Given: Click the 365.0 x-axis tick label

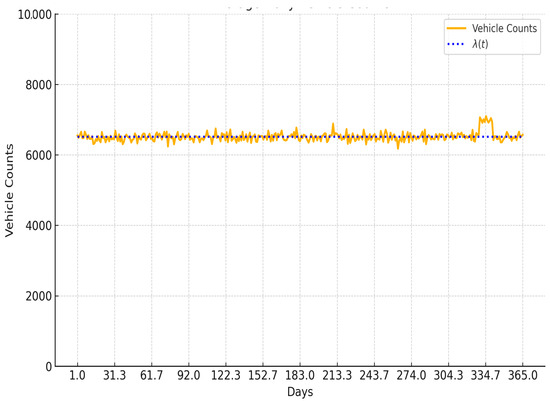Looking at the screenshot, I should pyautogui.click(x=523, y=376).
